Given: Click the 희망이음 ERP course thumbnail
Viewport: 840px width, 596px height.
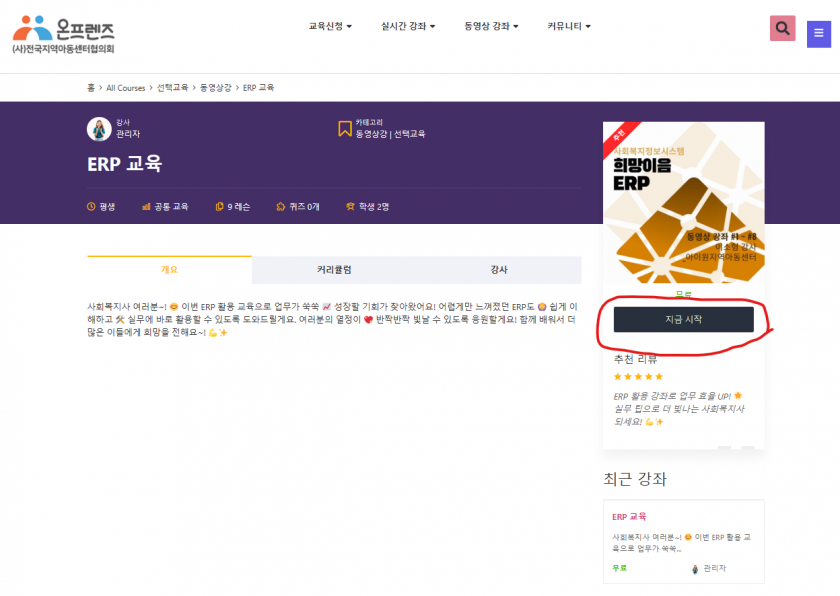Looking at the screenshot, I should click(x=684, y=202).
